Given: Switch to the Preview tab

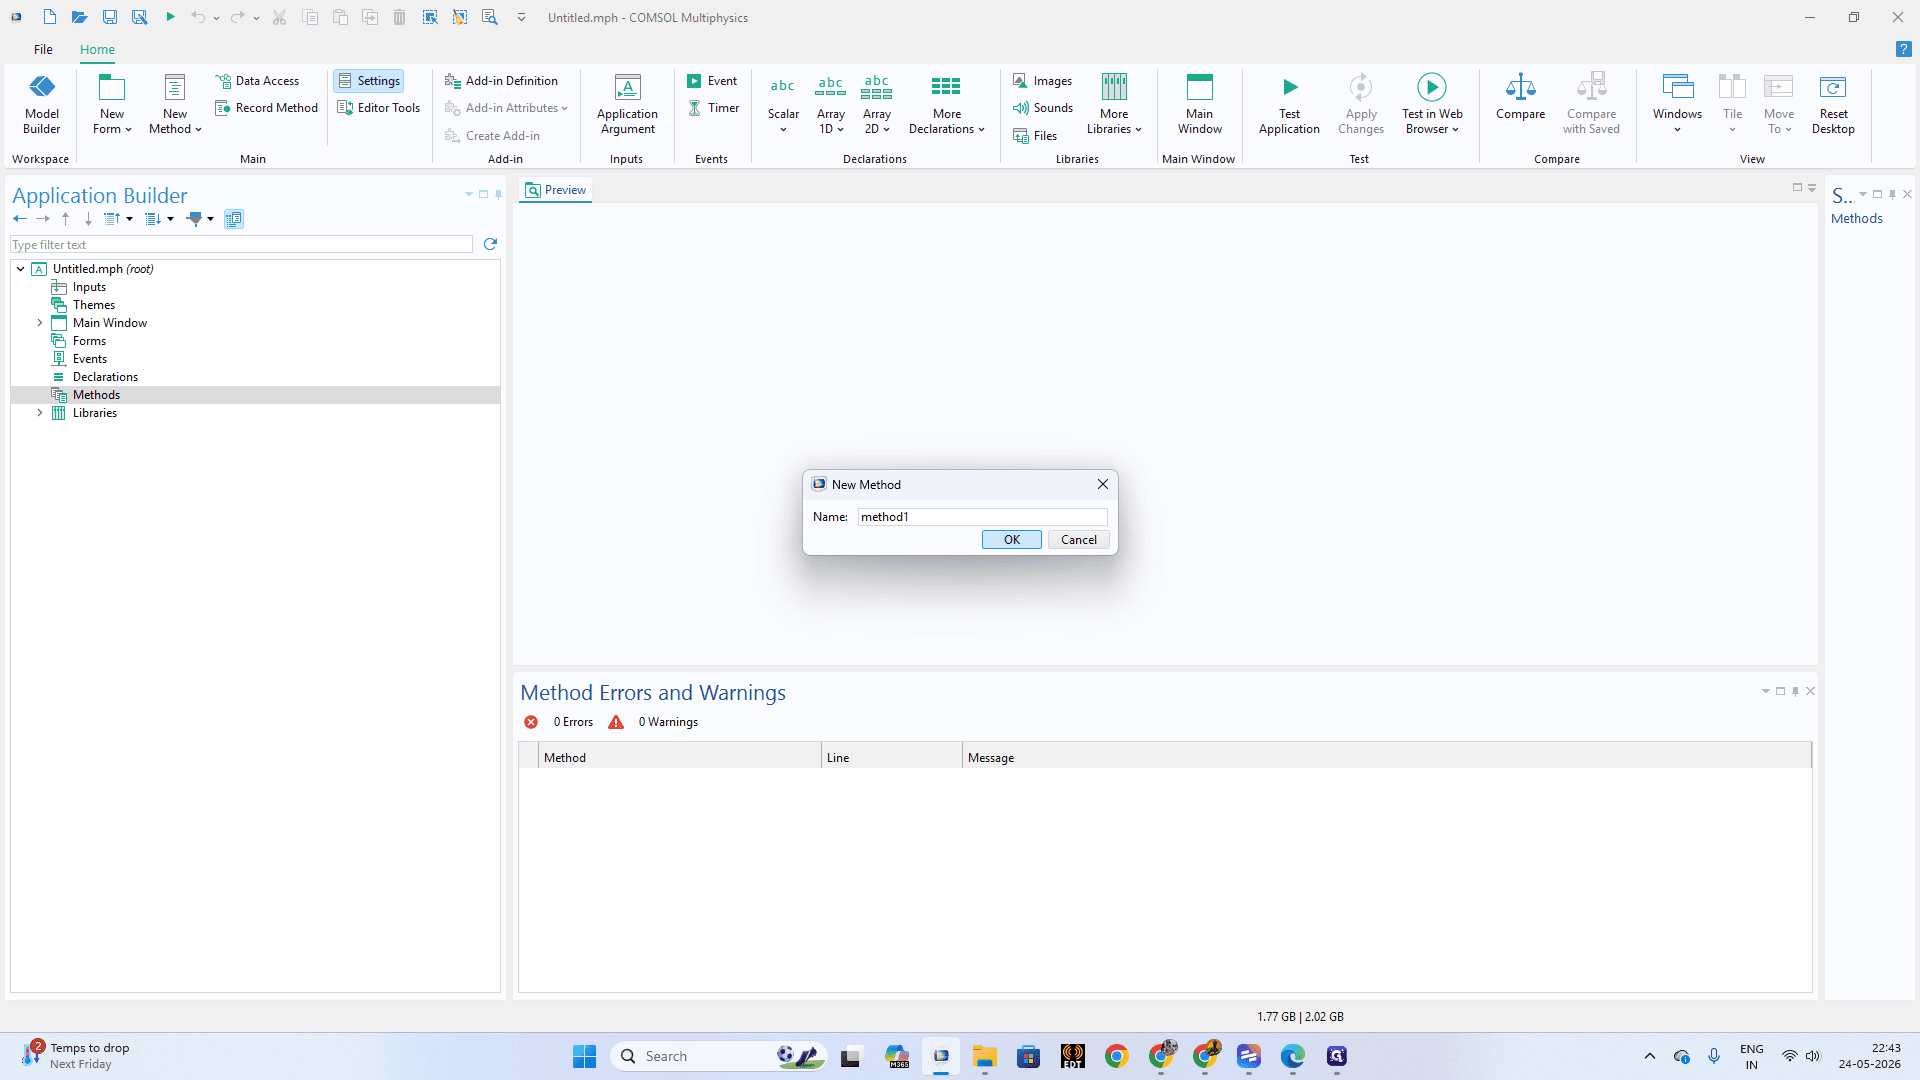Looking at the screenshot, I should [555, 190].
